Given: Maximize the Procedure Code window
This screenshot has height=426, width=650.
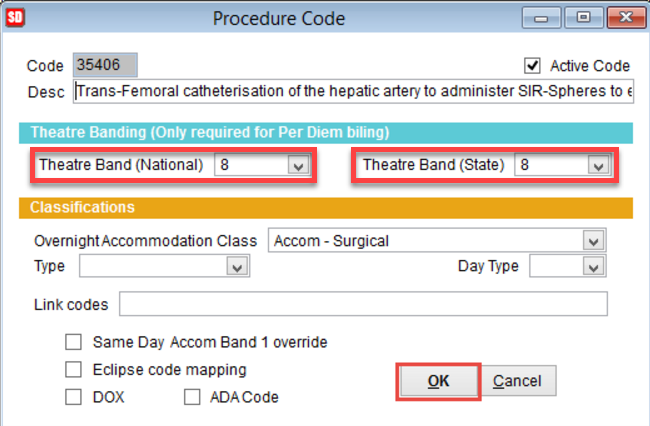Looking at the screenshot, I should [583, 17].
